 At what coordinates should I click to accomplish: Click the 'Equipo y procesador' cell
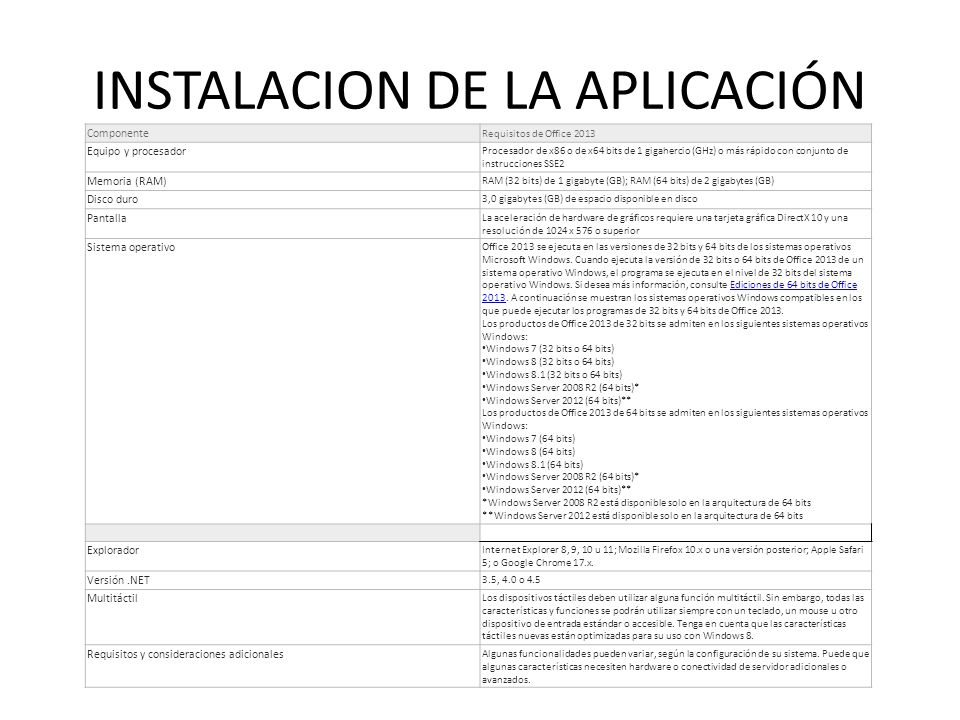click(x=282, y=157)
